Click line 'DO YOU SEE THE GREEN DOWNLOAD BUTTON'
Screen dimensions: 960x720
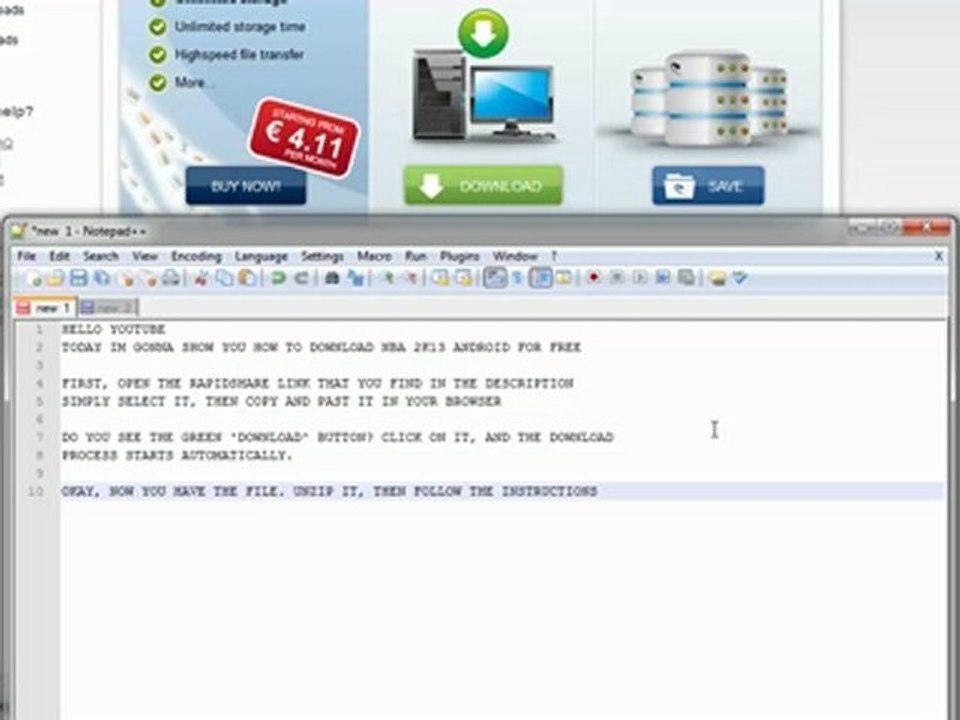pos(337,437)
